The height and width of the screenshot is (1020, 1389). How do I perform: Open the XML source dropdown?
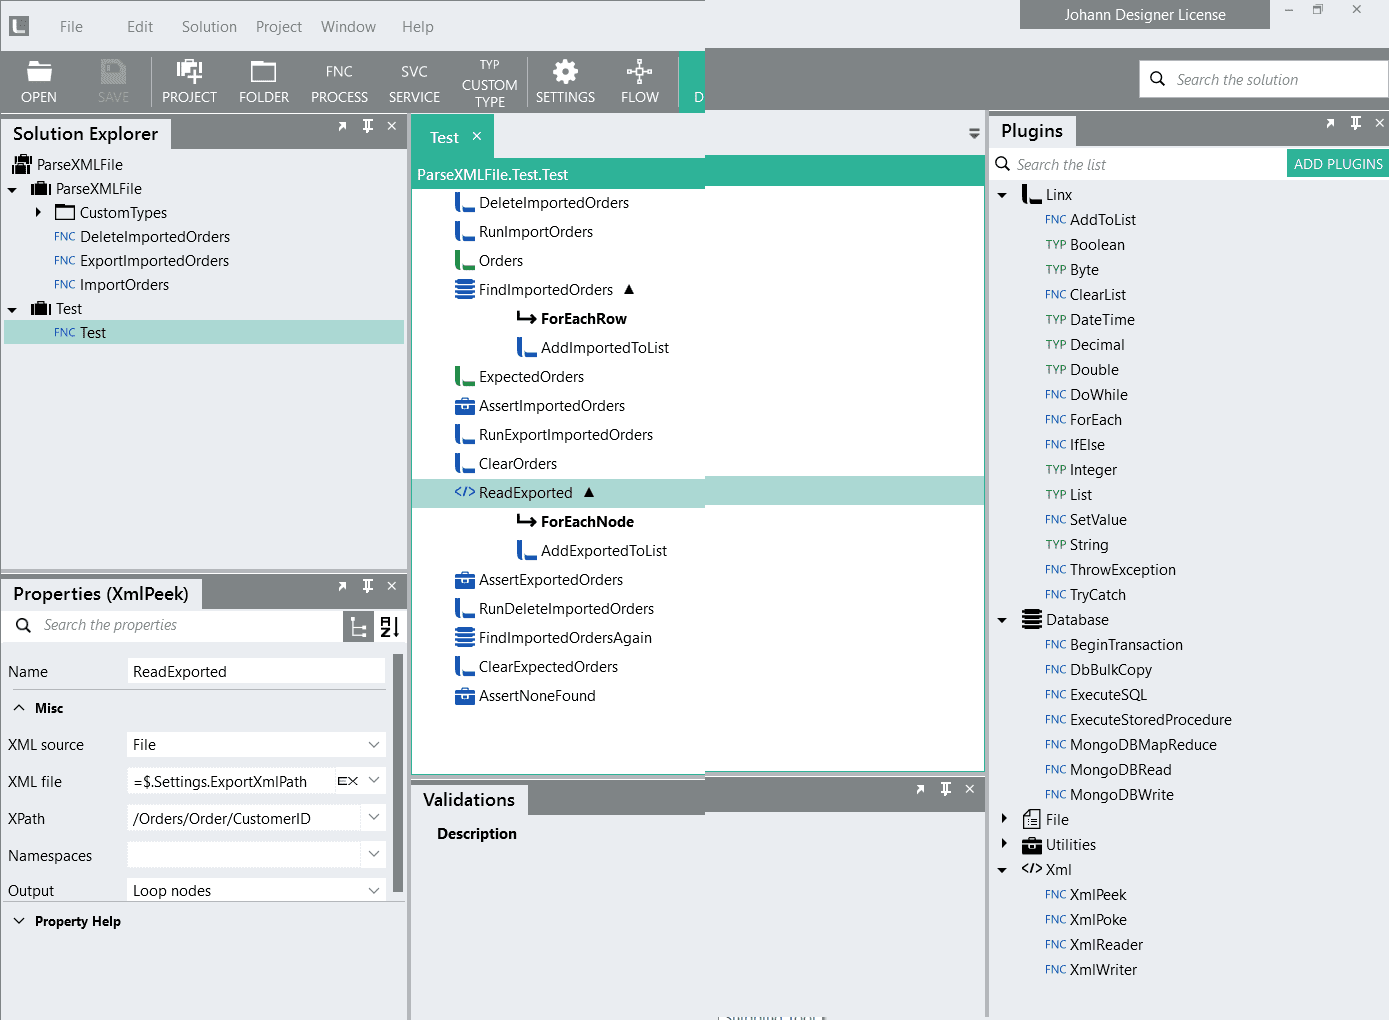tap(374, 745)
